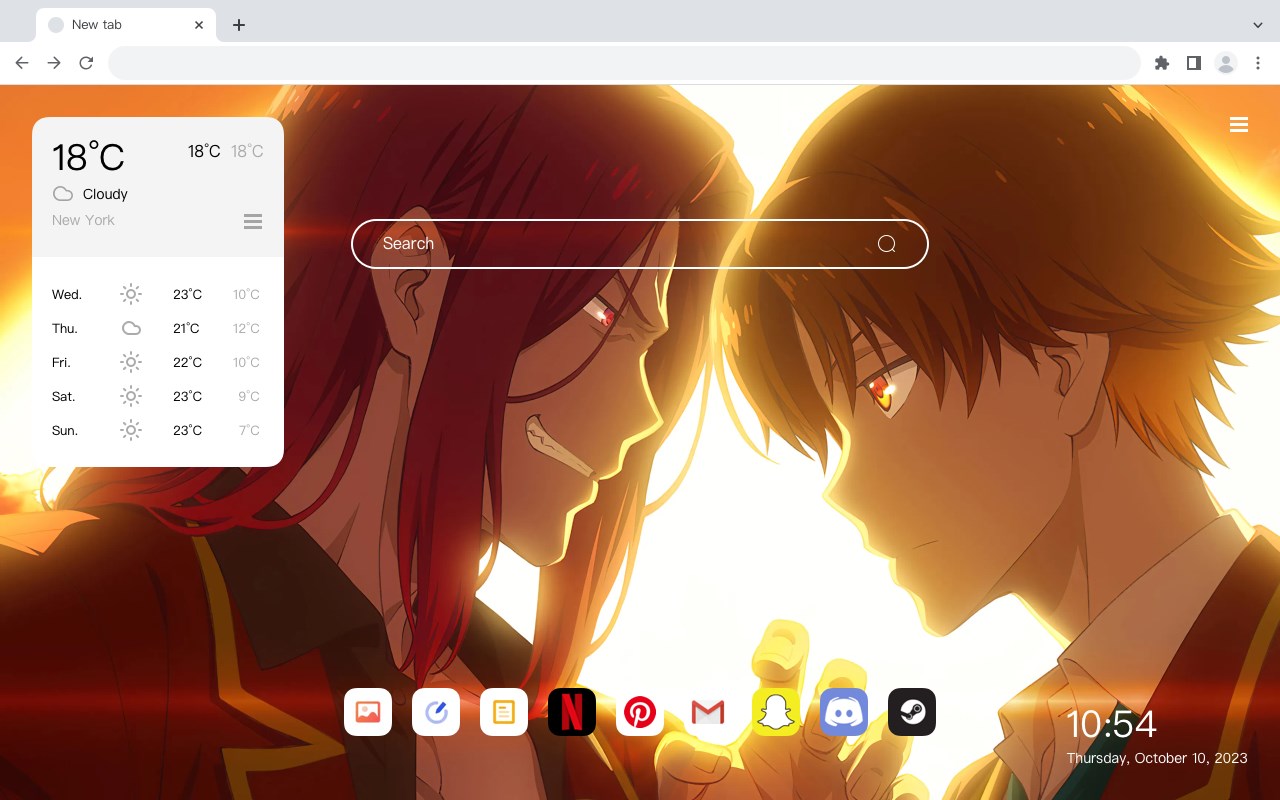Click Sunday's sunny forecast icon
Image resolution: width=1280 pixels, height=800 pixels.
pos(131,430)
